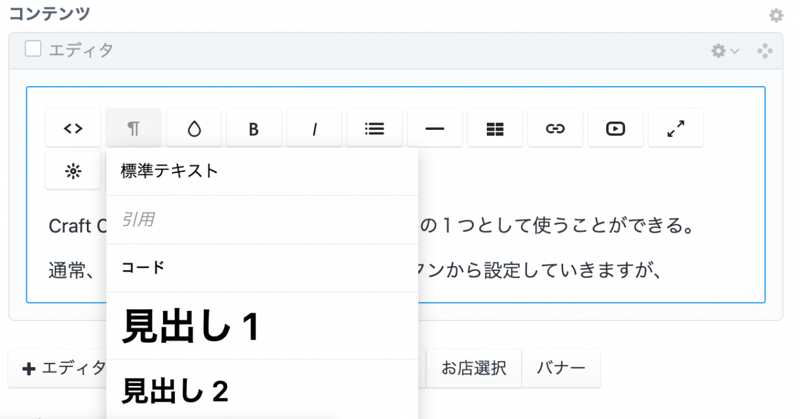Image resolution: width=800 pixels, height=419 pixels.
Task: Insert a horizontal rule line
Action: pos(435,128)
